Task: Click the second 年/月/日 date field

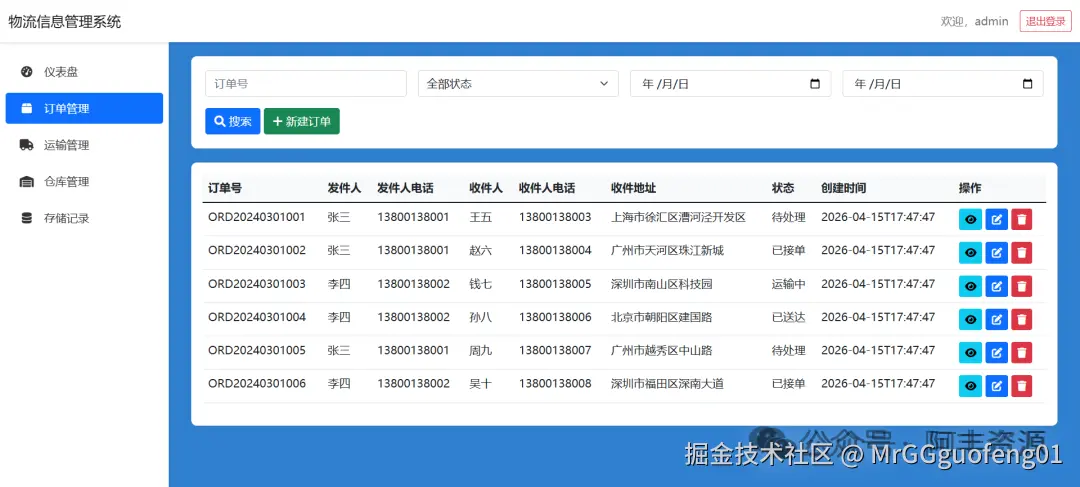Action: pos(943,84)
